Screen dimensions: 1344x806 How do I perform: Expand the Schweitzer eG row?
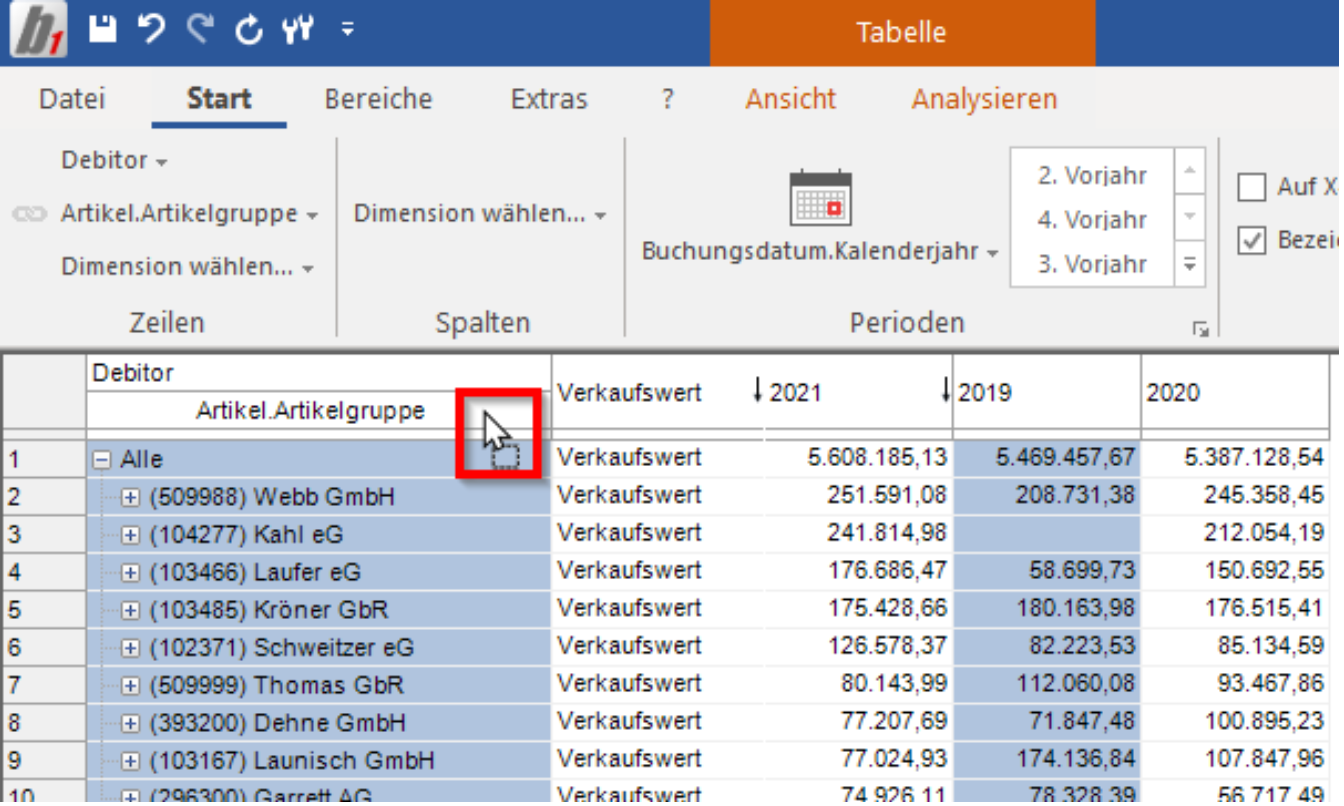[130, 648]
